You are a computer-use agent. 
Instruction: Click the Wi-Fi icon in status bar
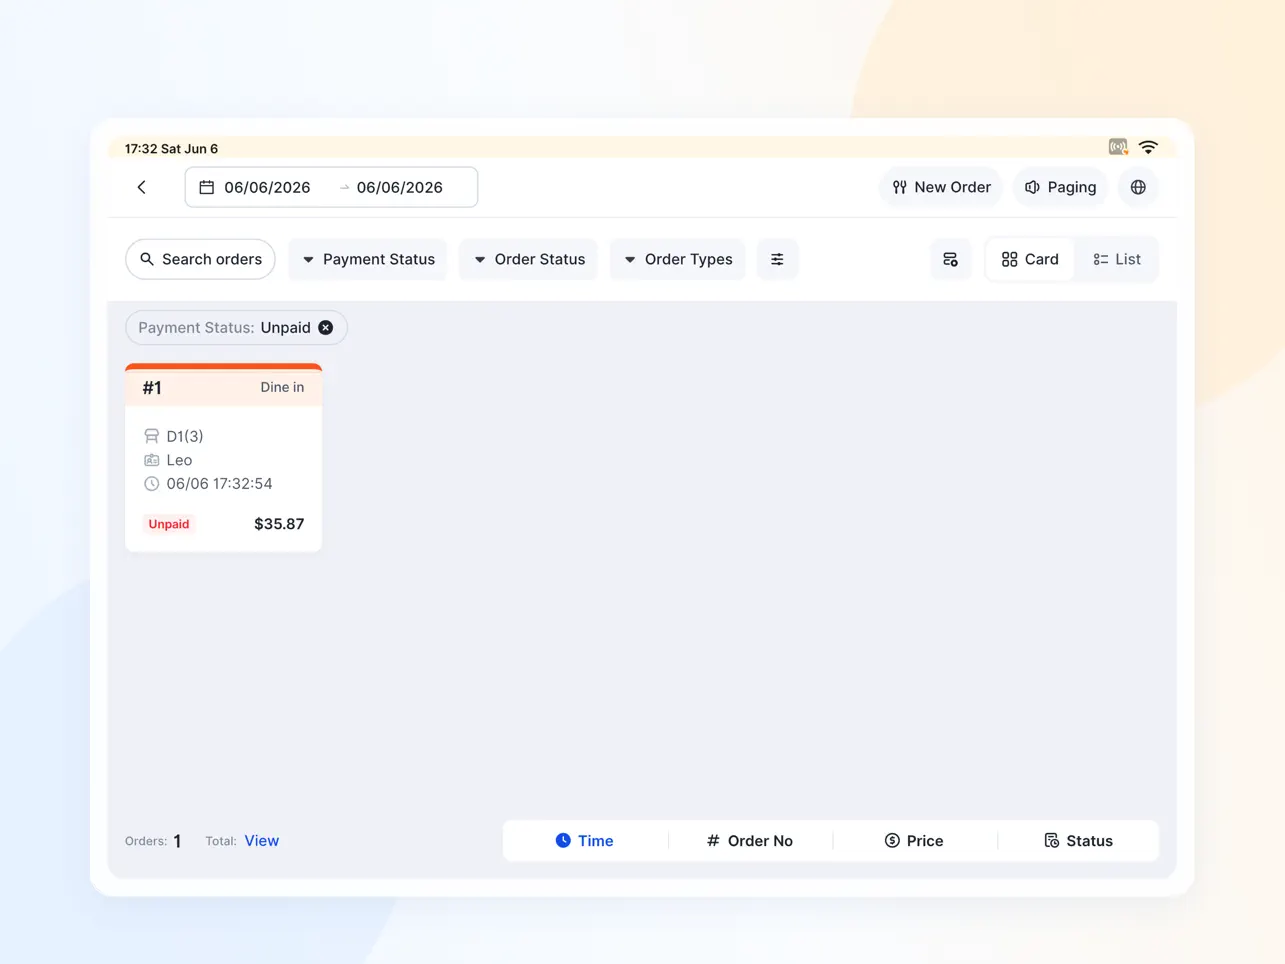point(1148,148)
